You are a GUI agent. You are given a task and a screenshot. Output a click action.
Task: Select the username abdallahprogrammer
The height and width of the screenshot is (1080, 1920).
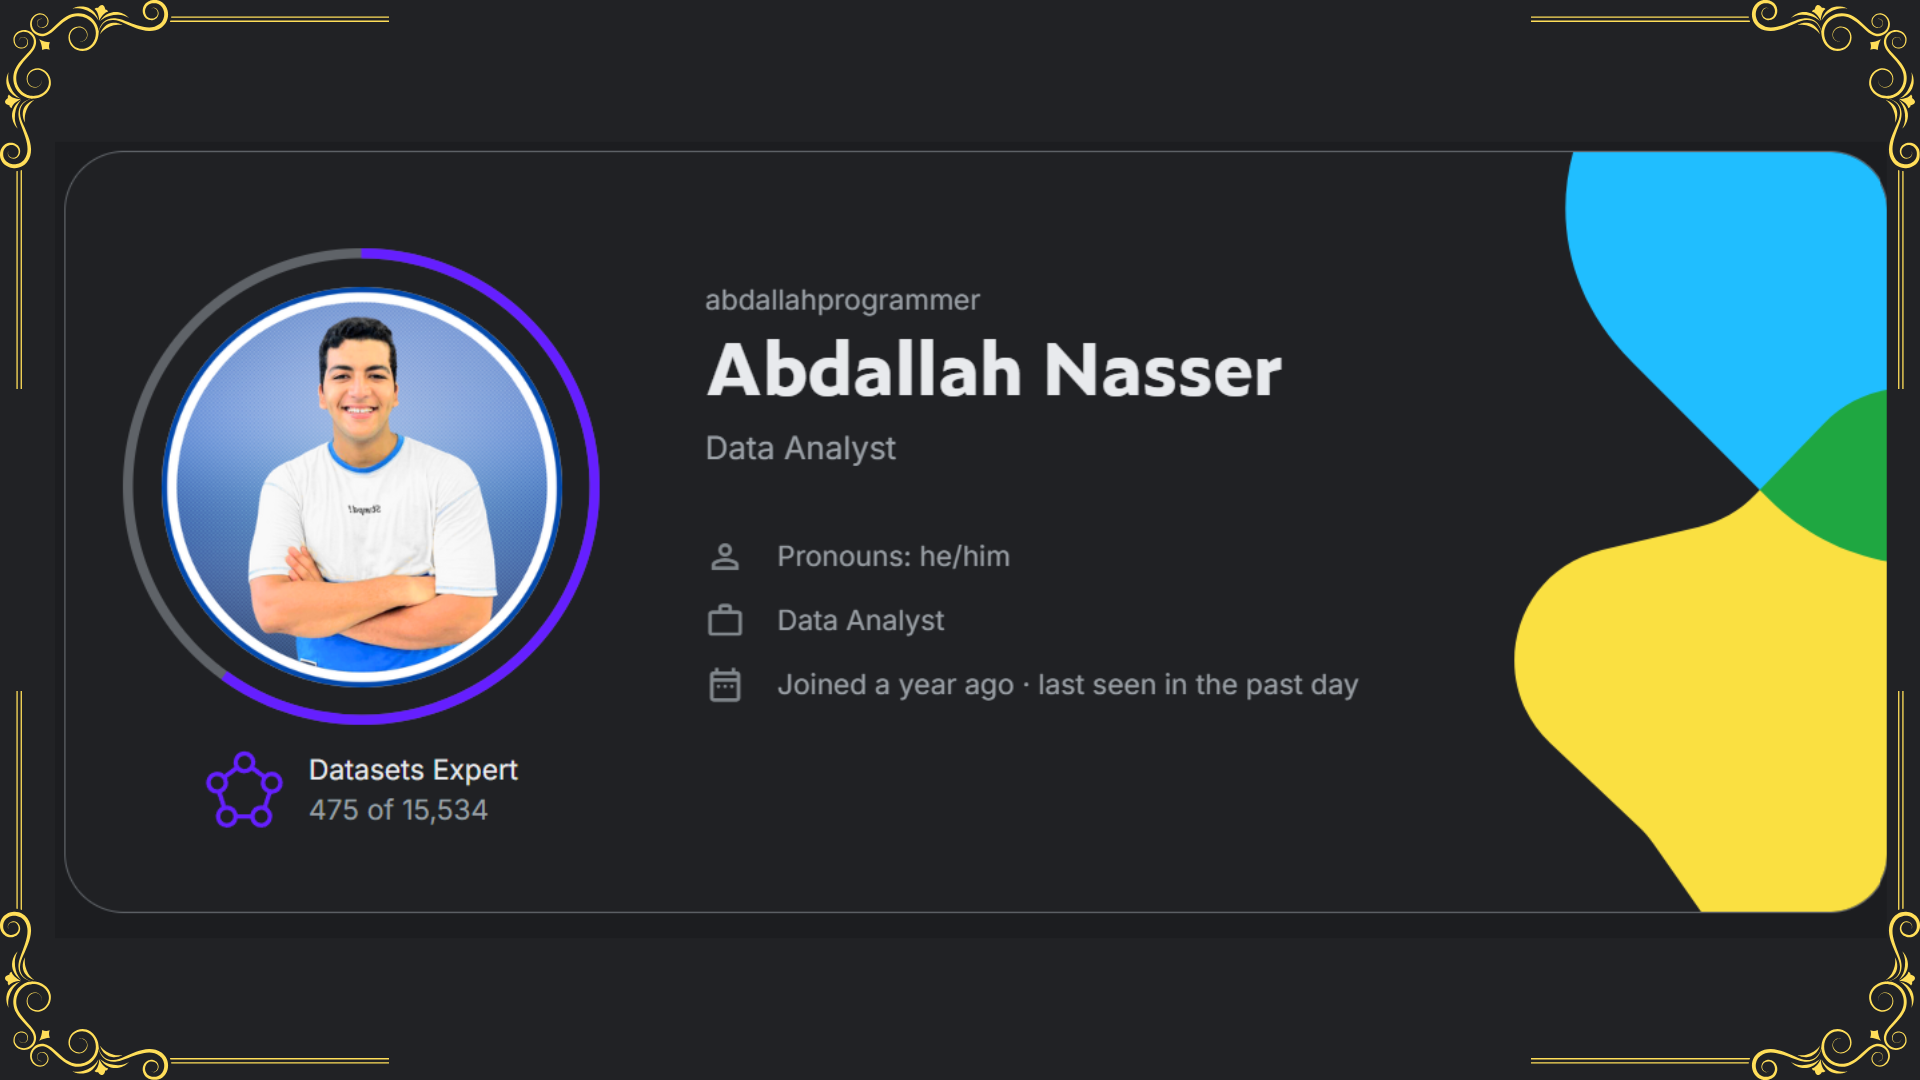(x=842, y=300)
